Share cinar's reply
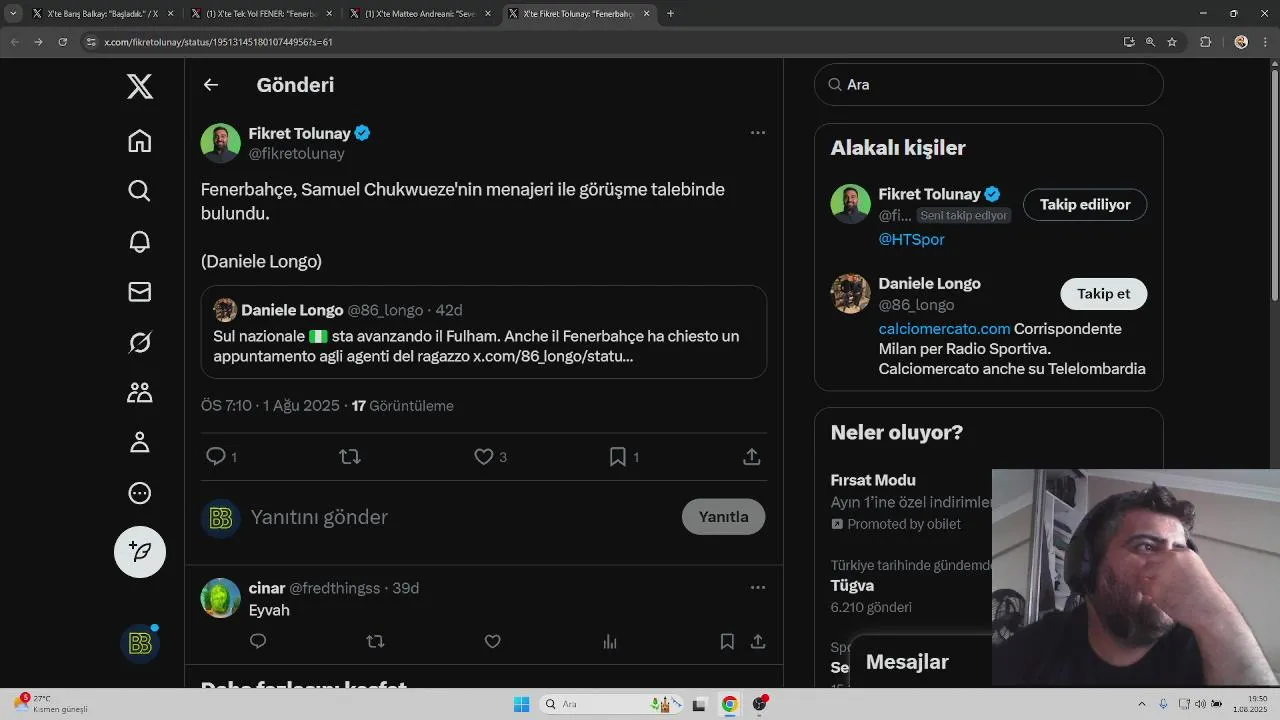 point(758,641)
